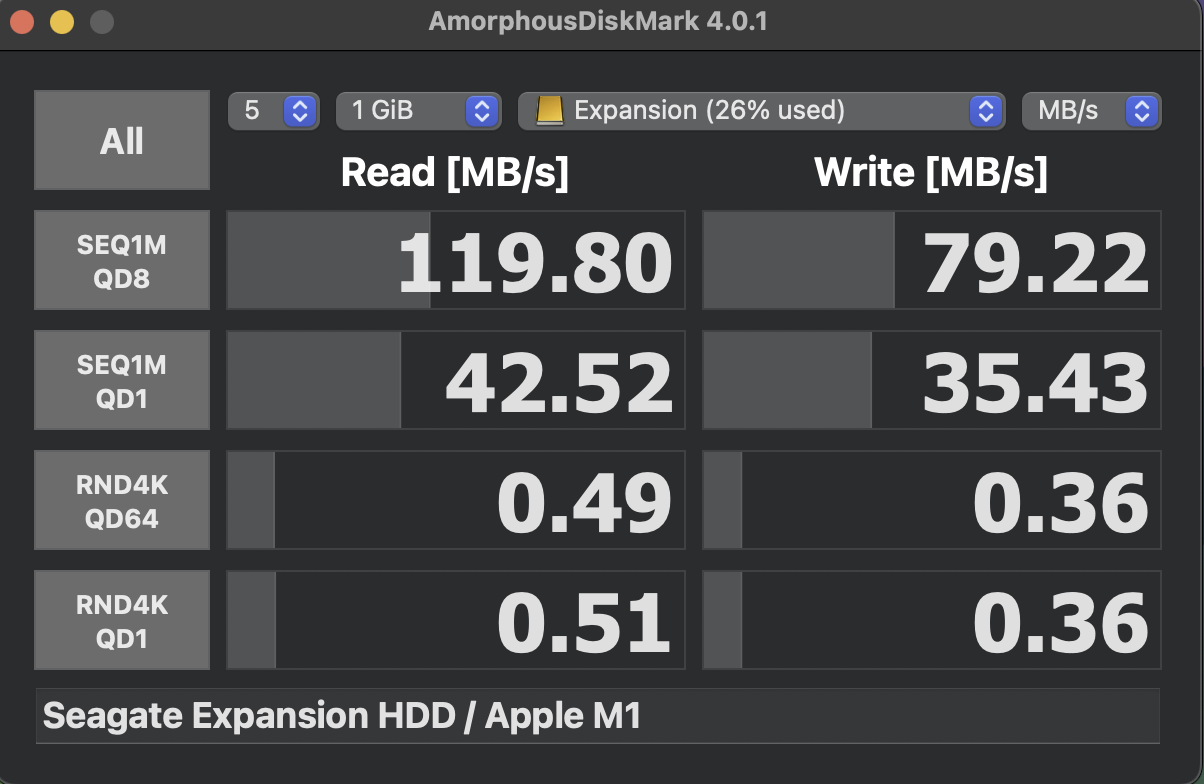Click the units selector chevron arrows

[x=1143, y=111]
